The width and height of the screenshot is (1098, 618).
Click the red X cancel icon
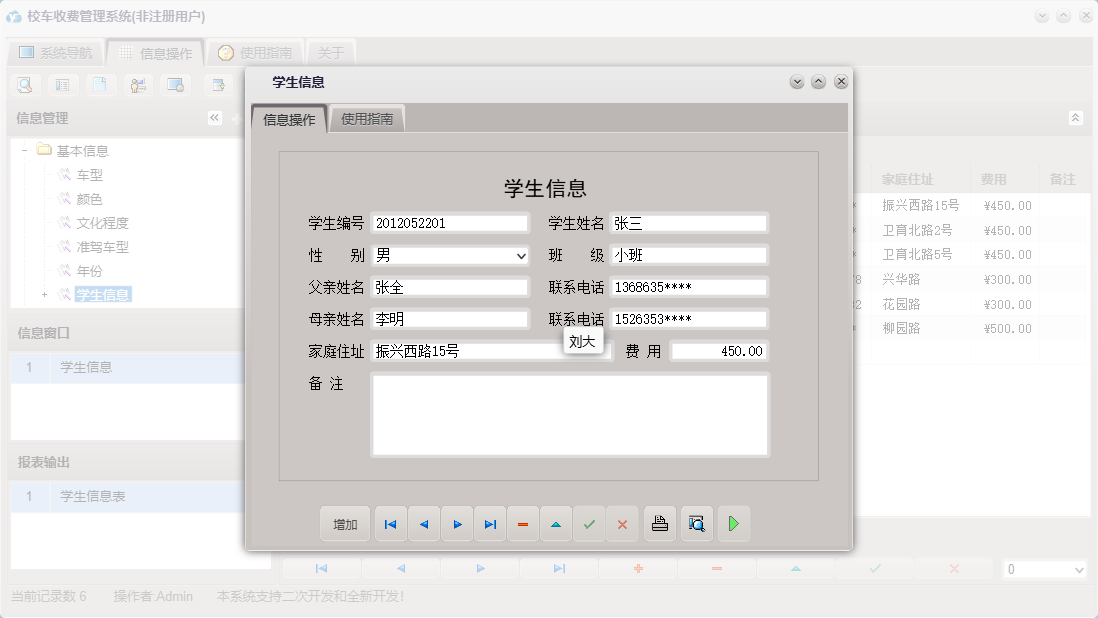[622, 523]
